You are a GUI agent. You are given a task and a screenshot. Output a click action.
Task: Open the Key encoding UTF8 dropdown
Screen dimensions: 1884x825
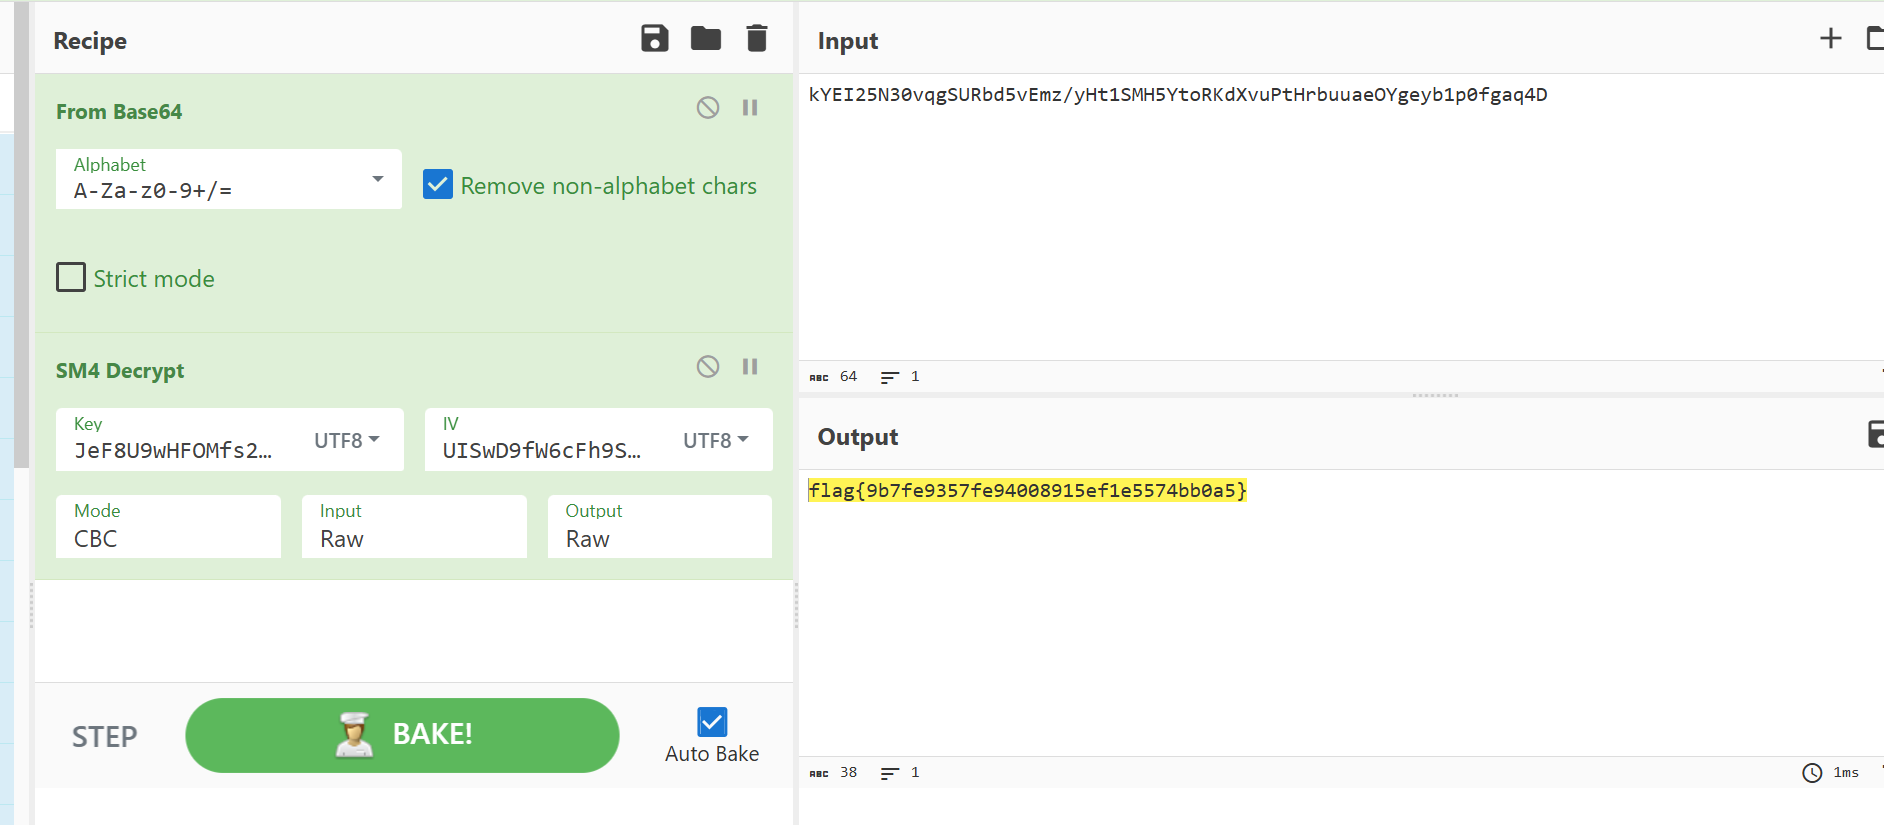coord(346,440)
